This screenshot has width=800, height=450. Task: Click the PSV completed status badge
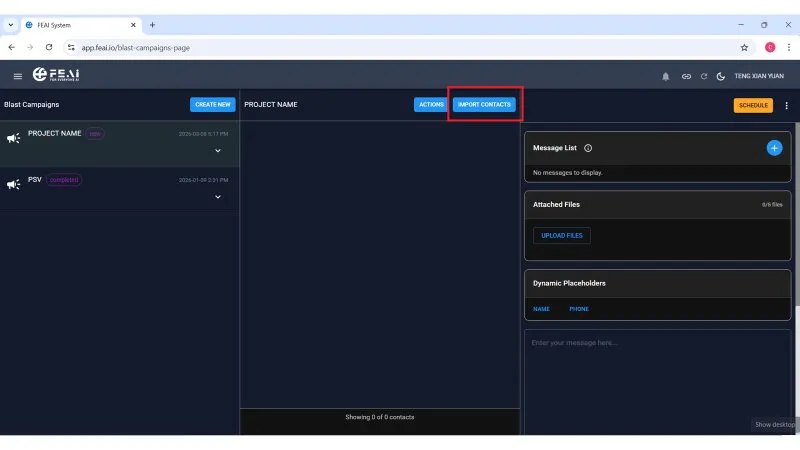point(64,180)
